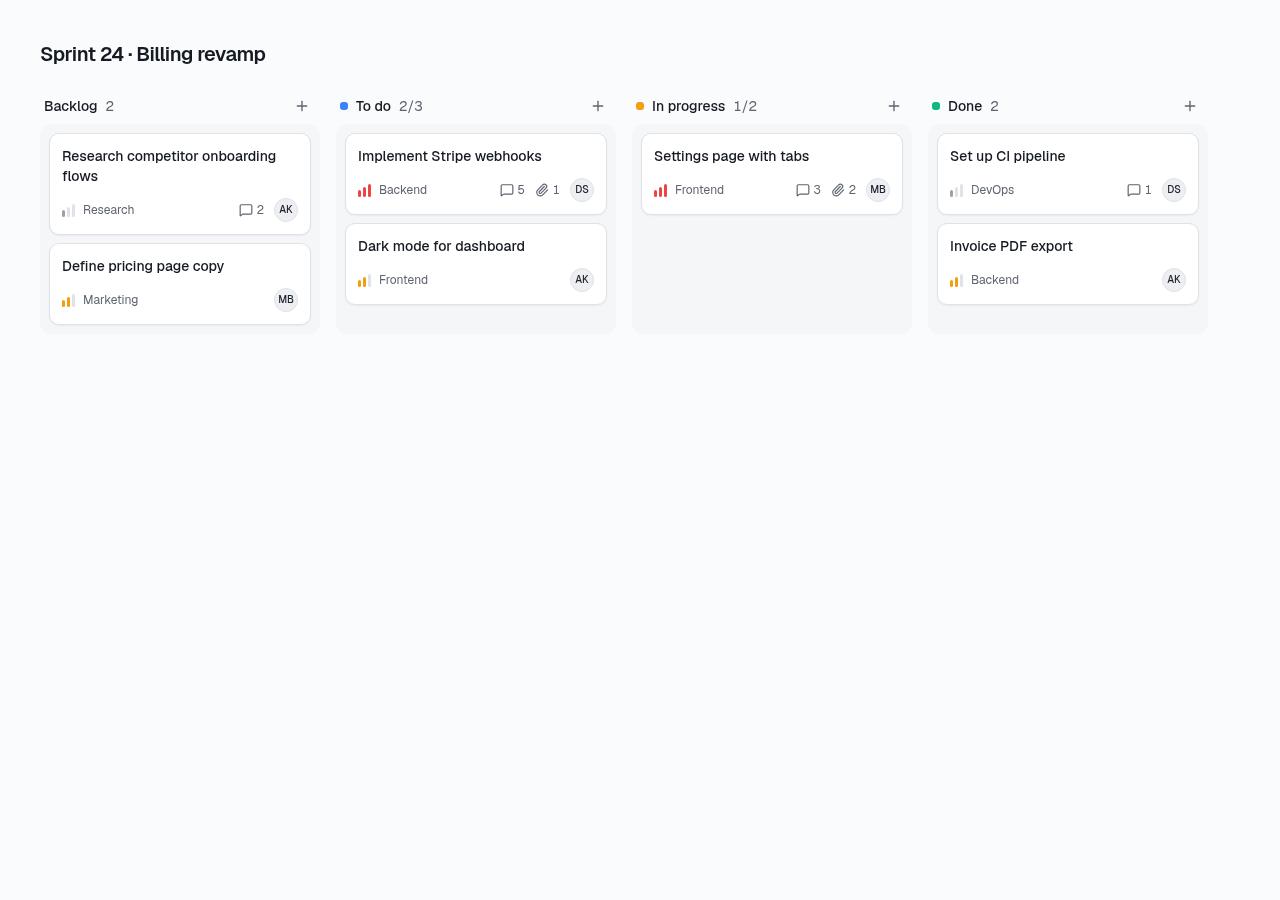Click MB avatar on Define pricing page copy

tap(286, 300)
